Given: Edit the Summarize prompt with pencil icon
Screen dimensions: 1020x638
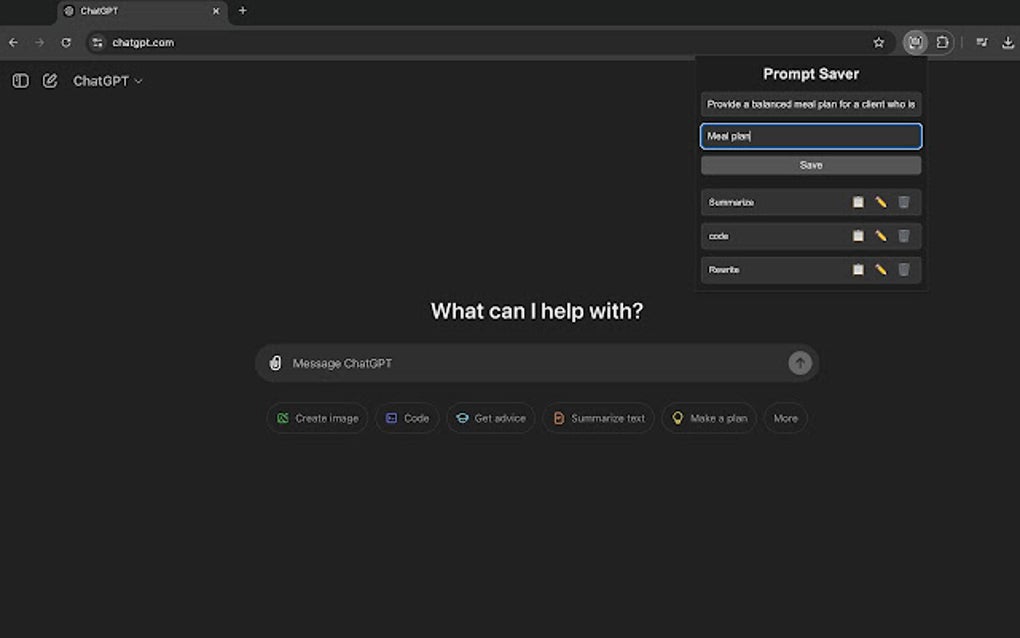Looking at the screenshot, I should click(x=880, y=202).
